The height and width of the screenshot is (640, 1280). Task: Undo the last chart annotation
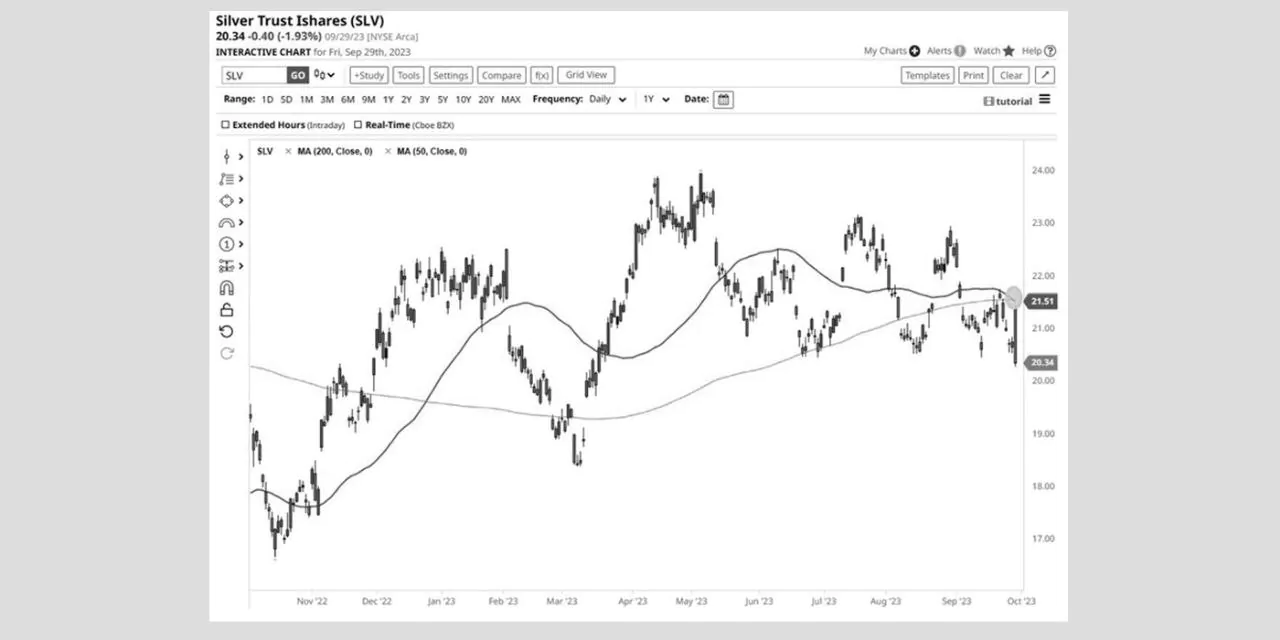(x=227, y=331)
